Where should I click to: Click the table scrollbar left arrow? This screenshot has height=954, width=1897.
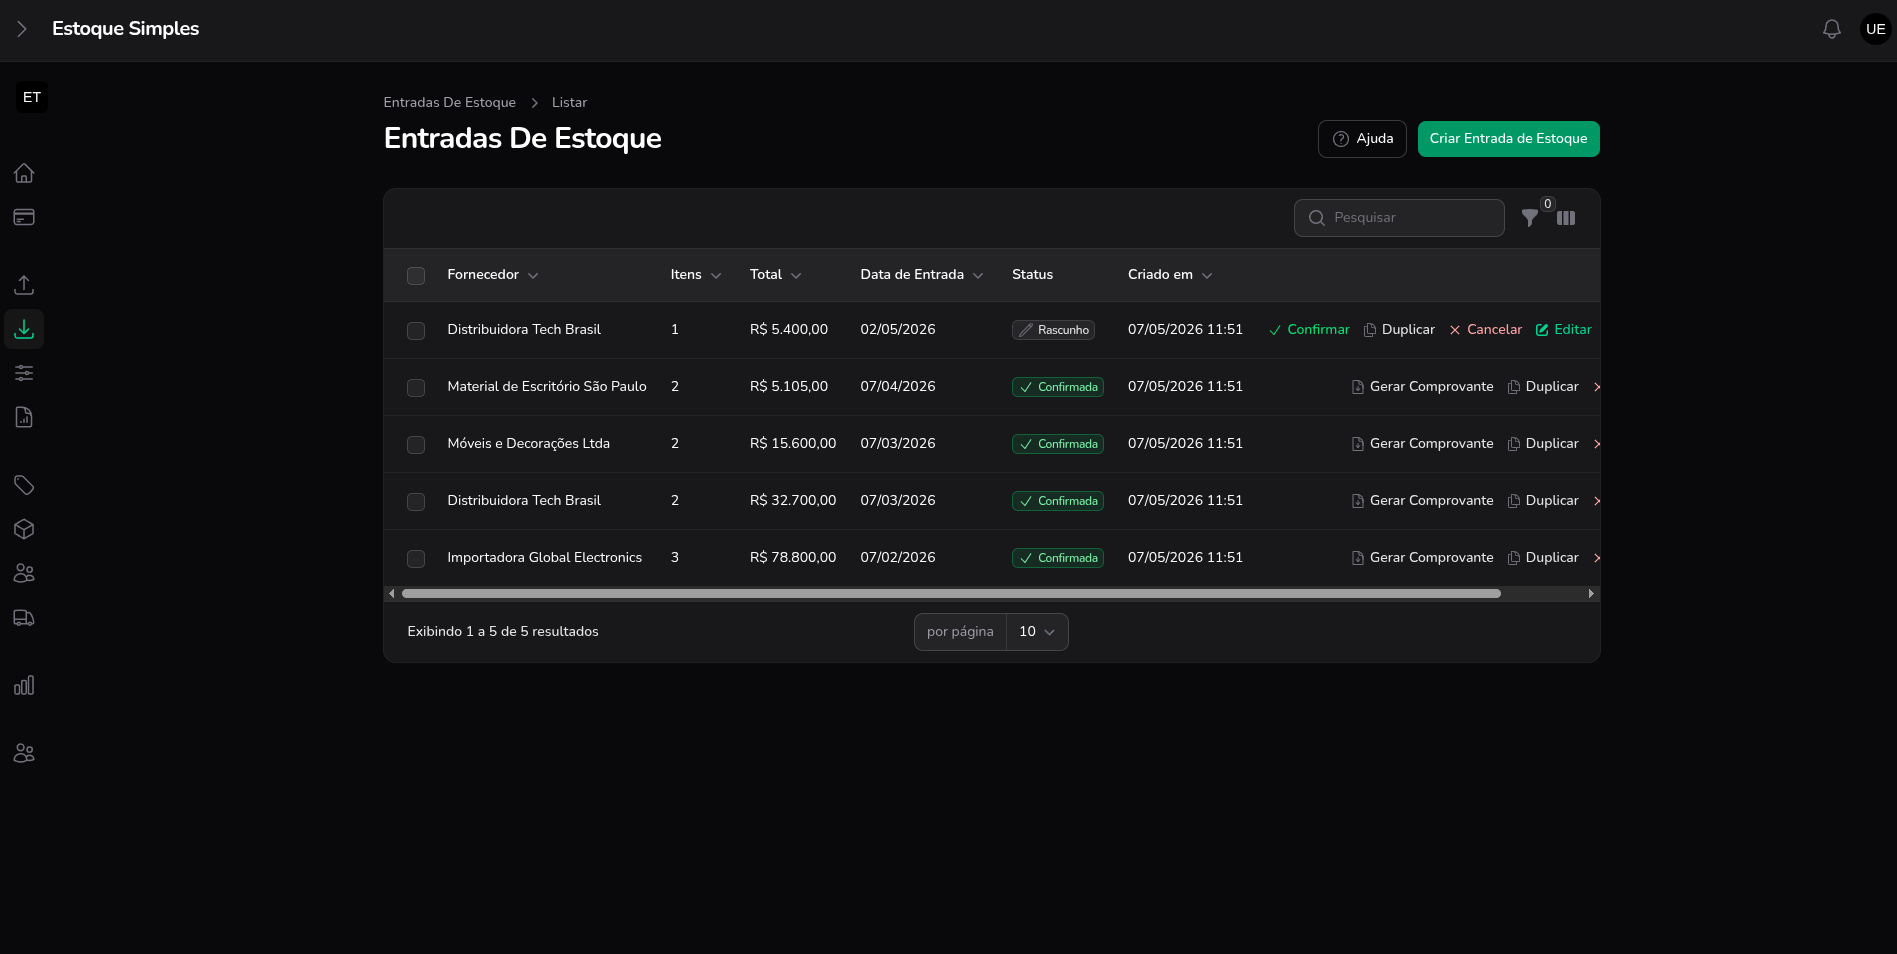coord(392,594)
